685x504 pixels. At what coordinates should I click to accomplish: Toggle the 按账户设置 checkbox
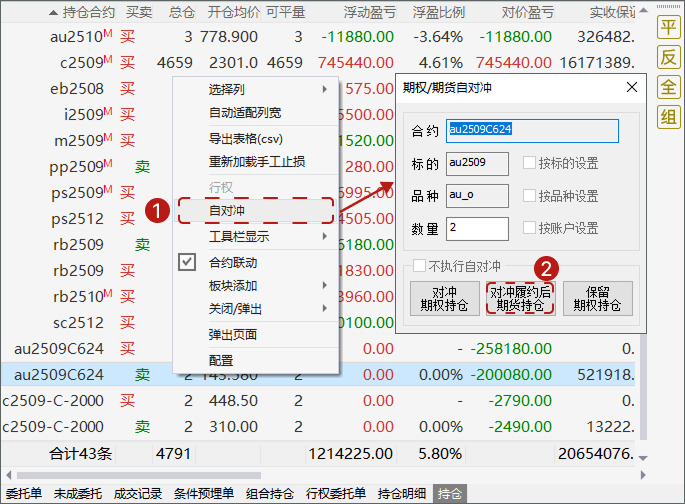coord(528,228)
